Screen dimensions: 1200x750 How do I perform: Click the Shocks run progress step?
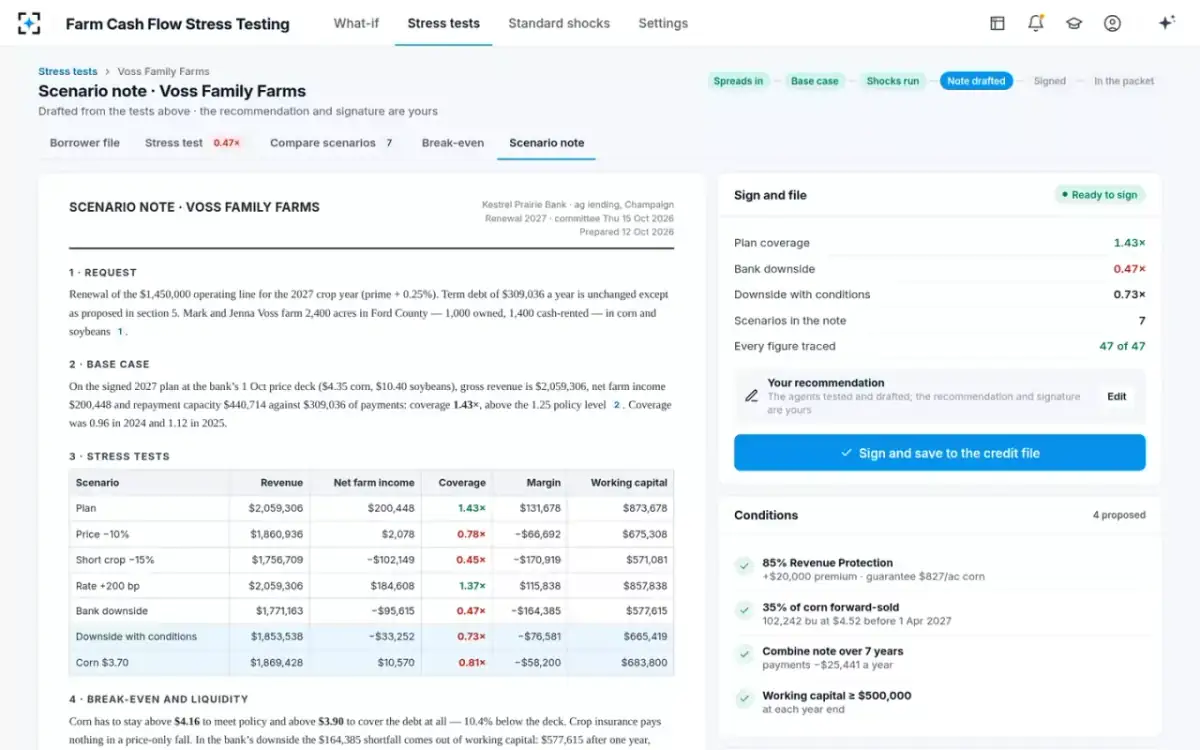click(893, 81)
